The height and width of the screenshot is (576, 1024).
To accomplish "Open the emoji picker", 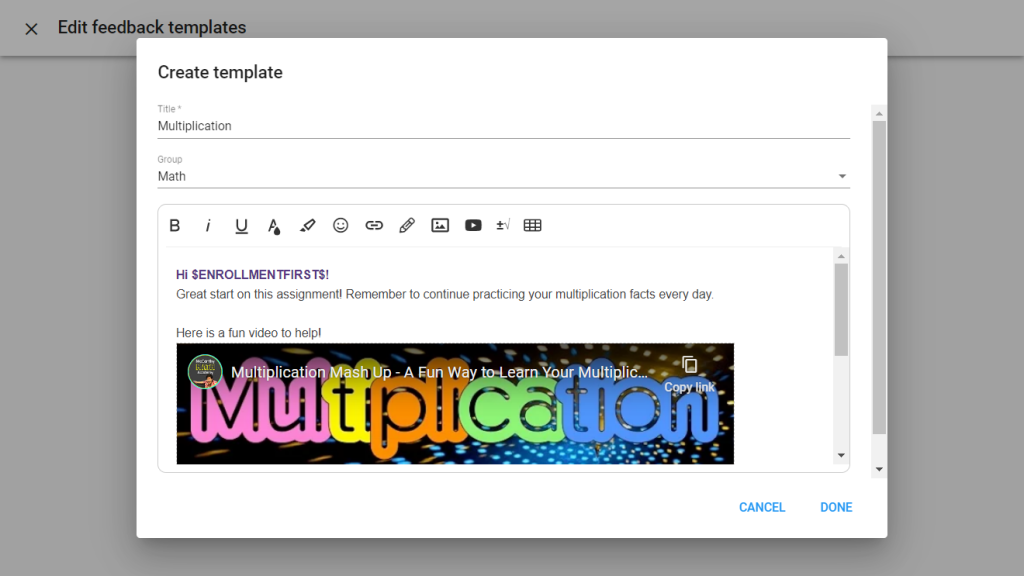I will pyautogui.click(x=341, y=226).
